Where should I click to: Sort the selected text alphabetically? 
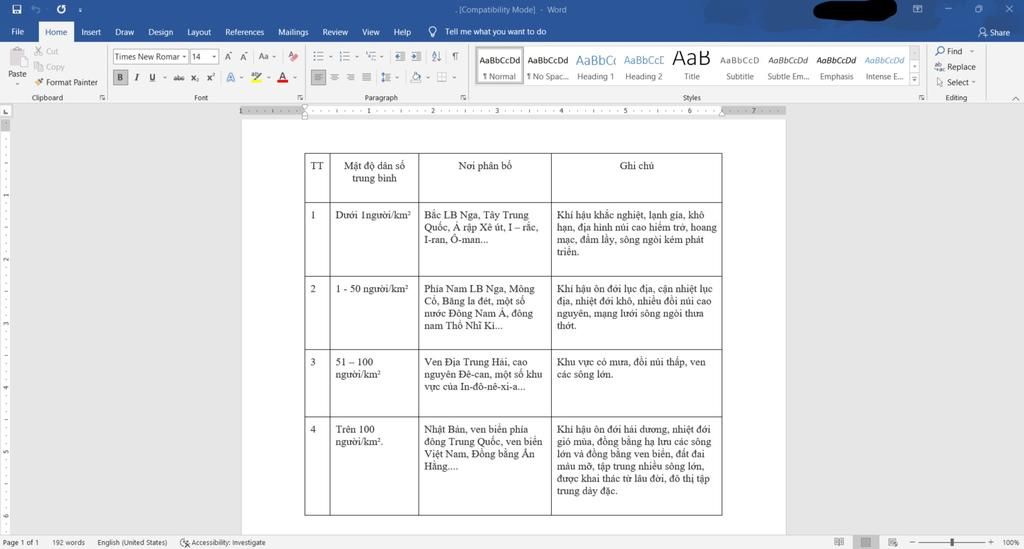[x=436, y=57]
